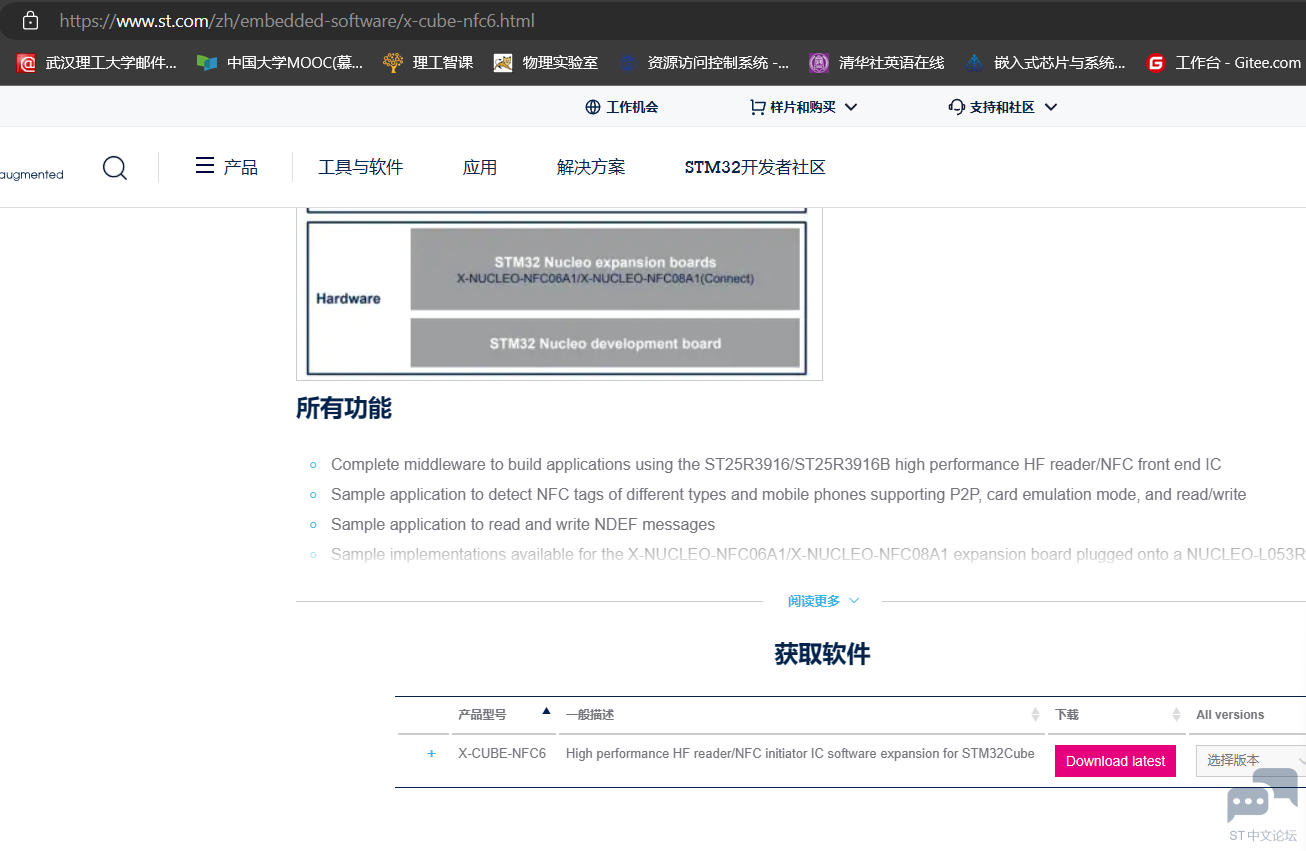Expand the X-CUBE-NFC6 row with plus
1306x851 pixels.
pos(432,754)
